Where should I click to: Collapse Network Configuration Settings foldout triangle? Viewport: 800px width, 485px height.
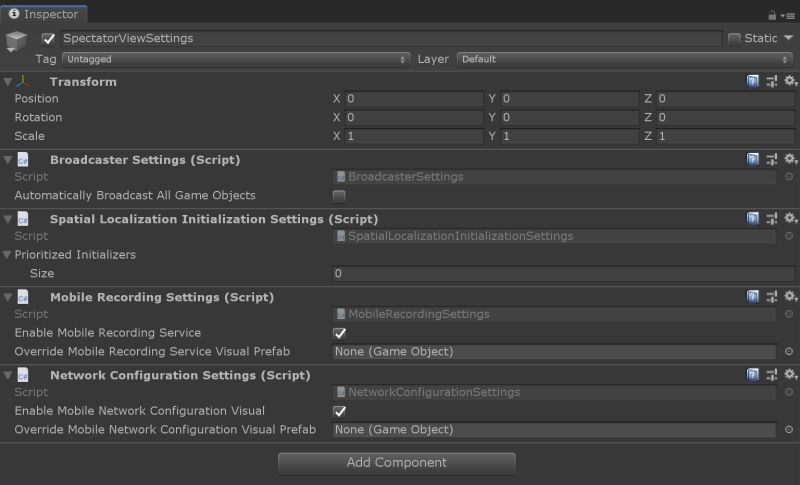tap(8, 375)
